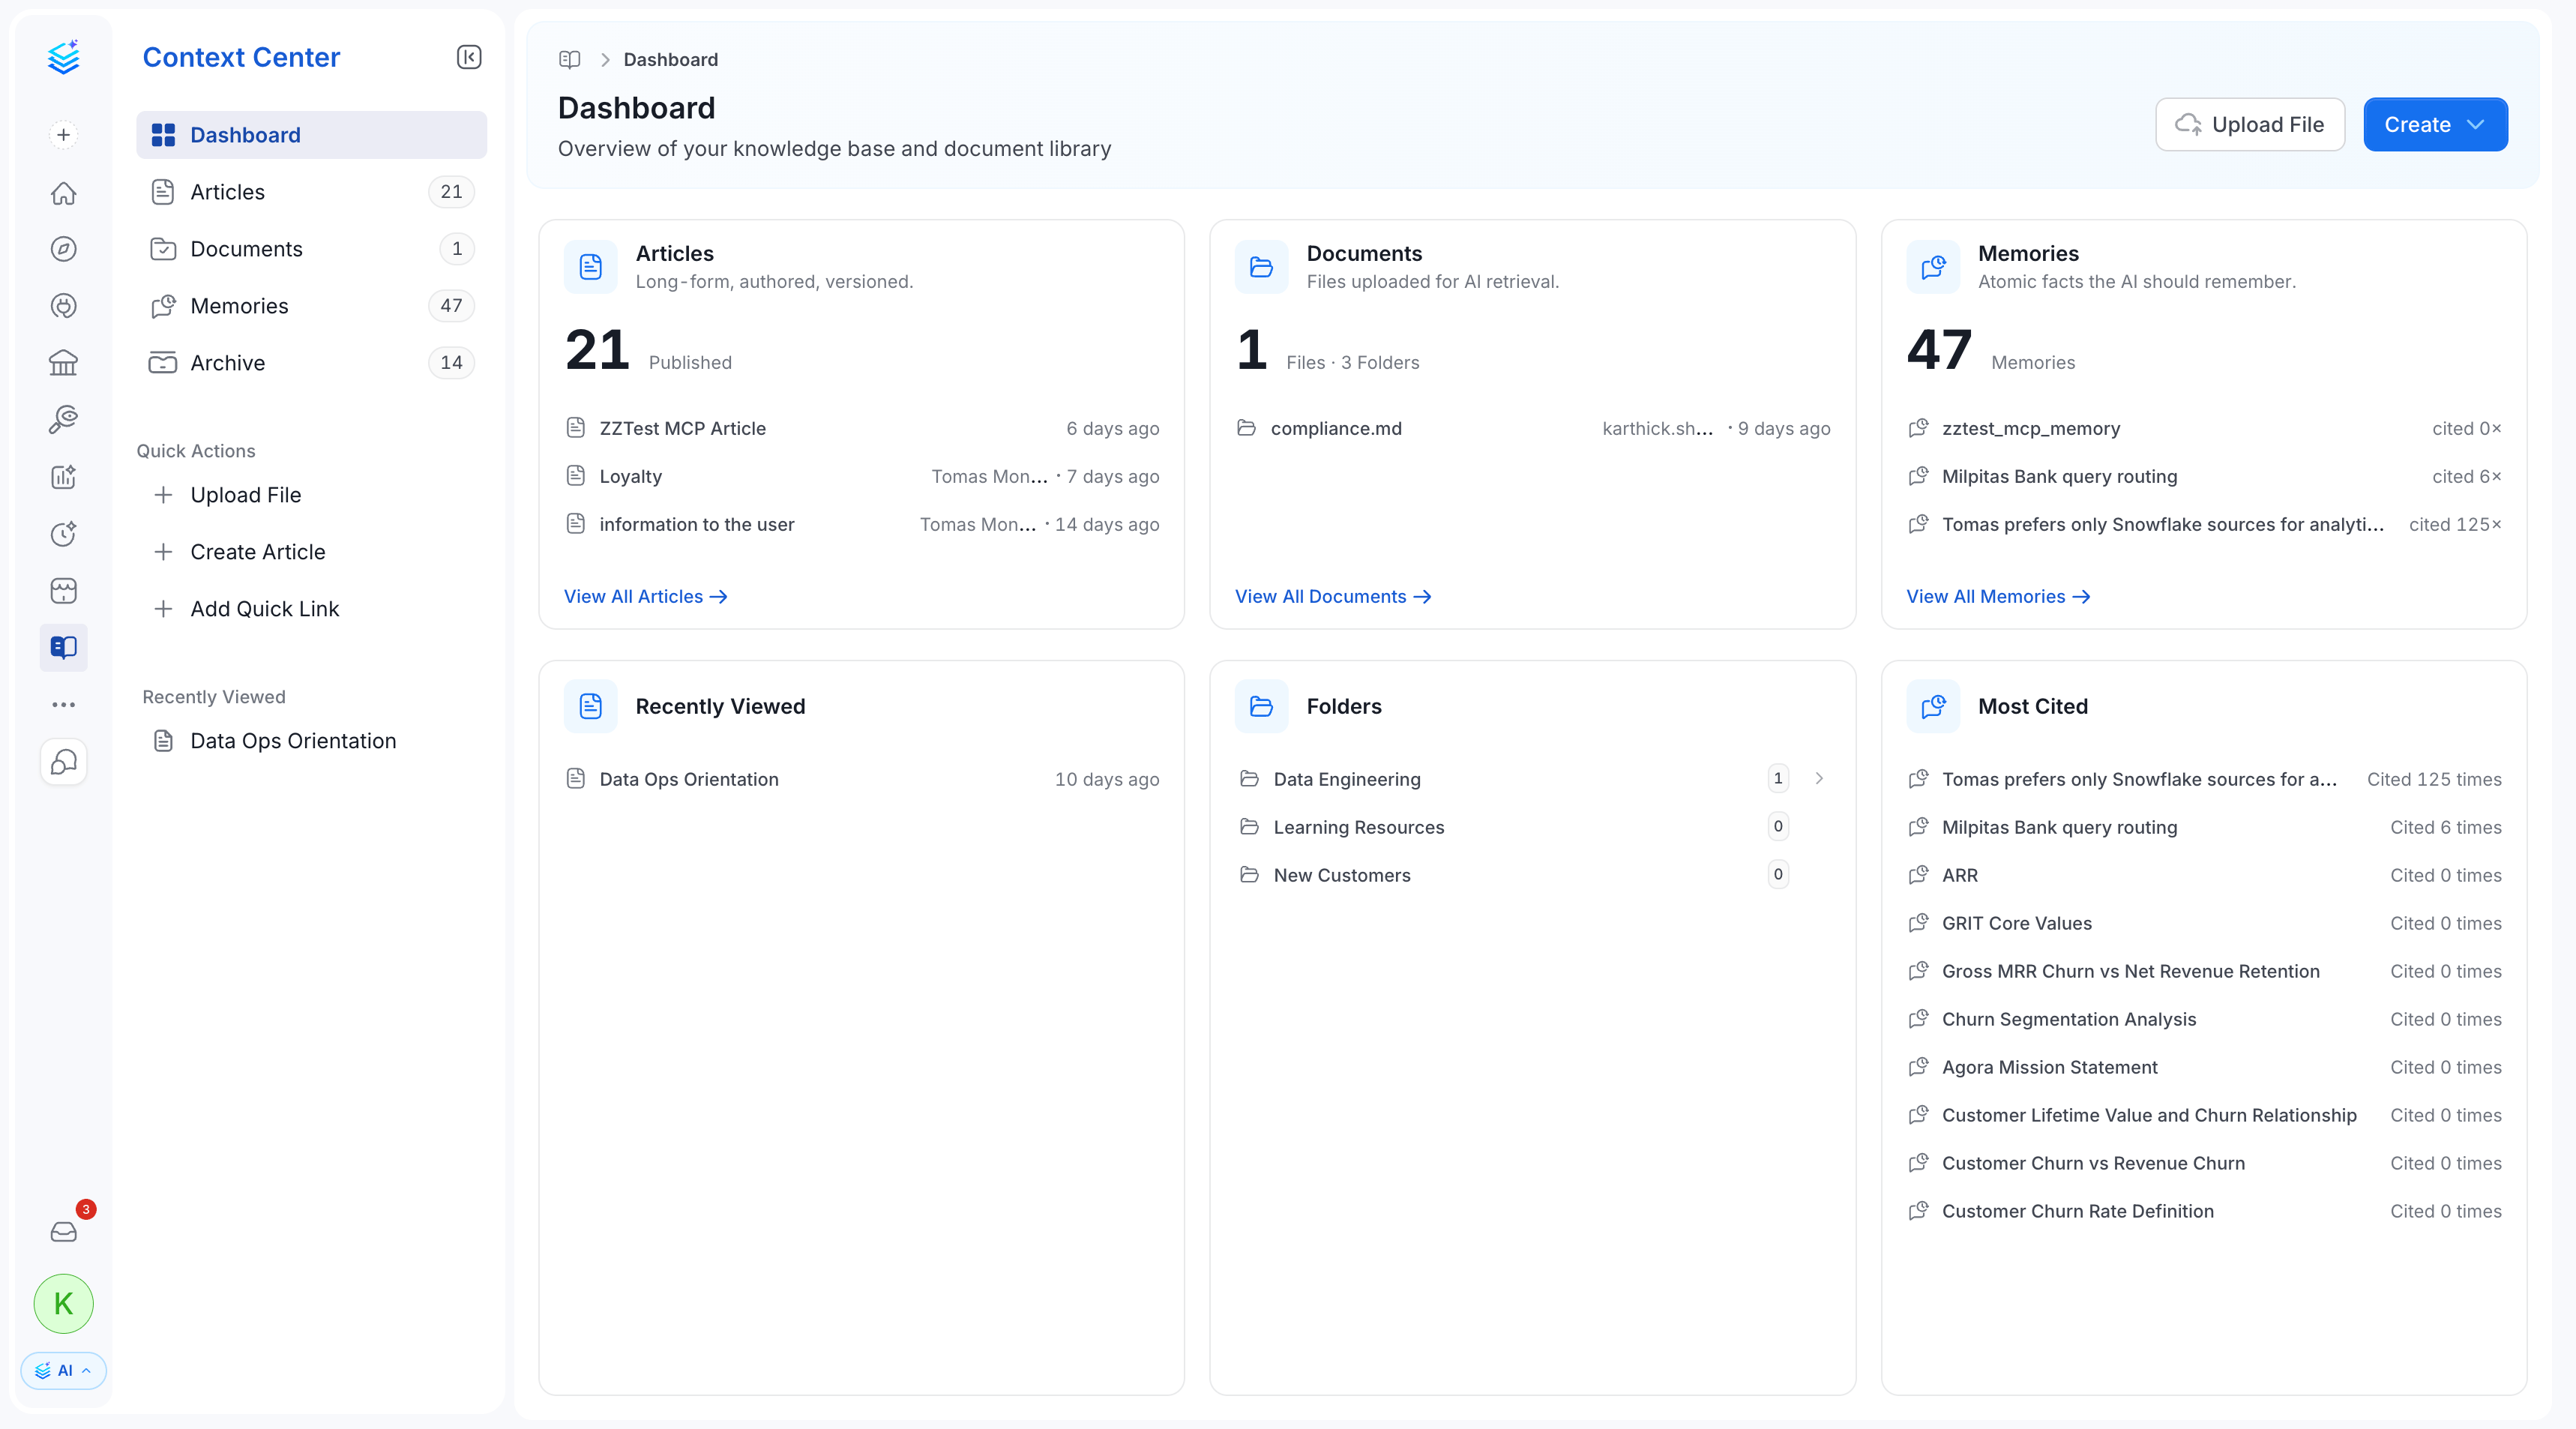Open the home icon in left rail
Screen dimensions: 2576x1429
click(x=63, y=193)
